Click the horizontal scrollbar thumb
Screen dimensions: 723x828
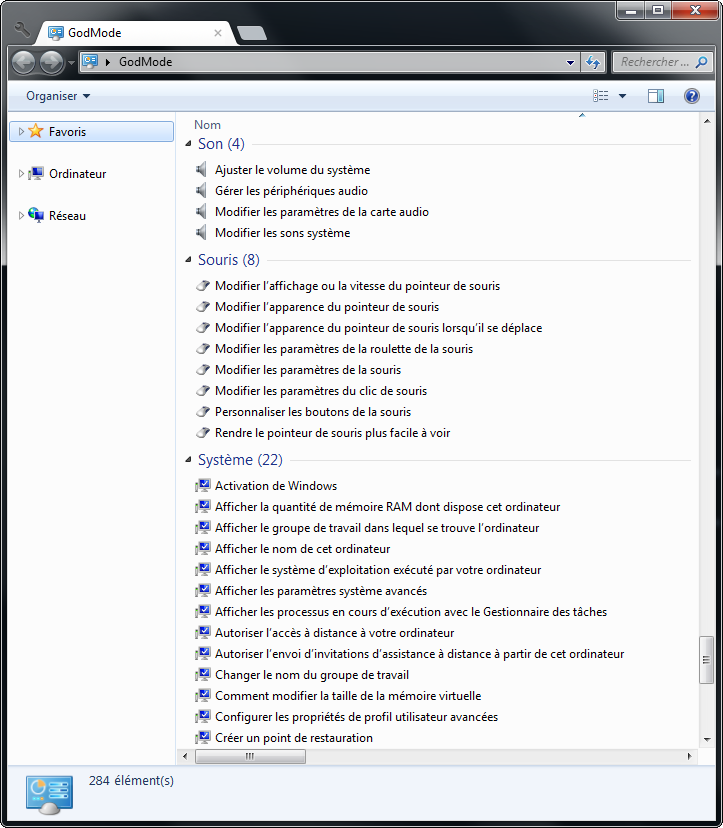click(250, 757)
